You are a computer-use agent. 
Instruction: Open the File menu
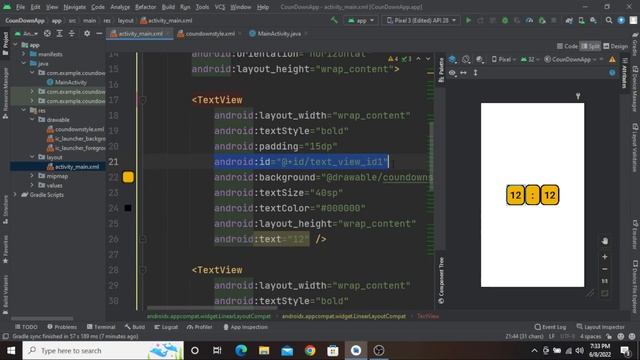pyautogui.click(x=20, y=7)
